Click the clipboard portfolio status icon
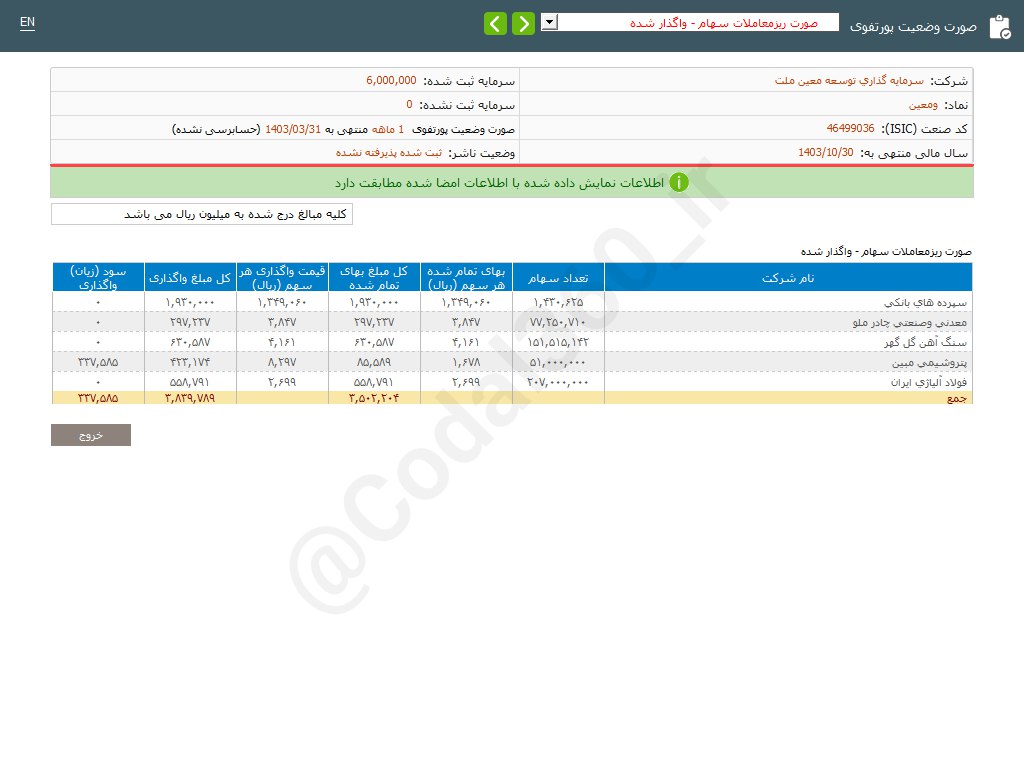This screenshot has width=1024, height=768. pyautogui.click(x=999, y=27)
